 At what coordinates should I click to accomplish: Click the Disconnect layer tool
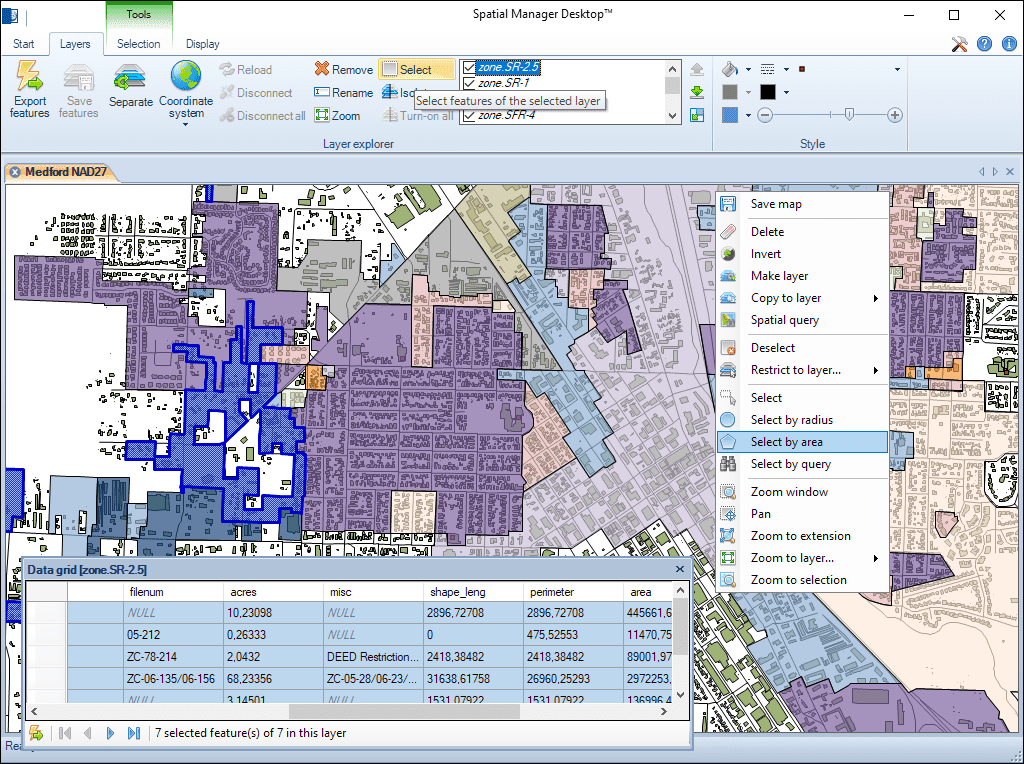[256, 93]
